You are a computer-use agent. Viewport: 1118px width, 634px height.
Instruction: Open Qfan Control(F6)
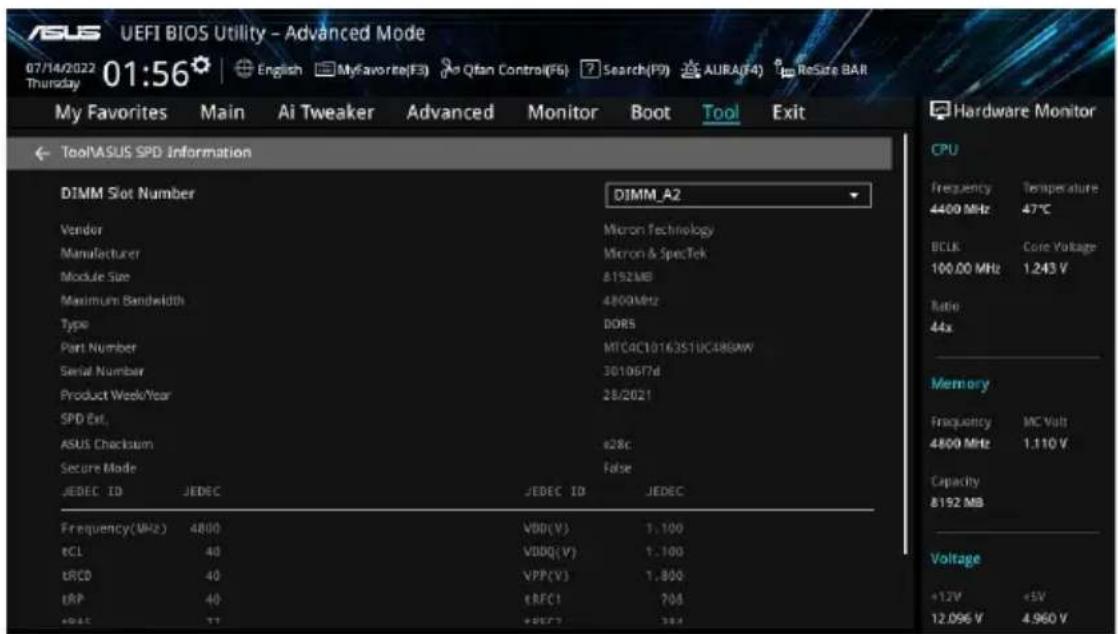[504, 70]
